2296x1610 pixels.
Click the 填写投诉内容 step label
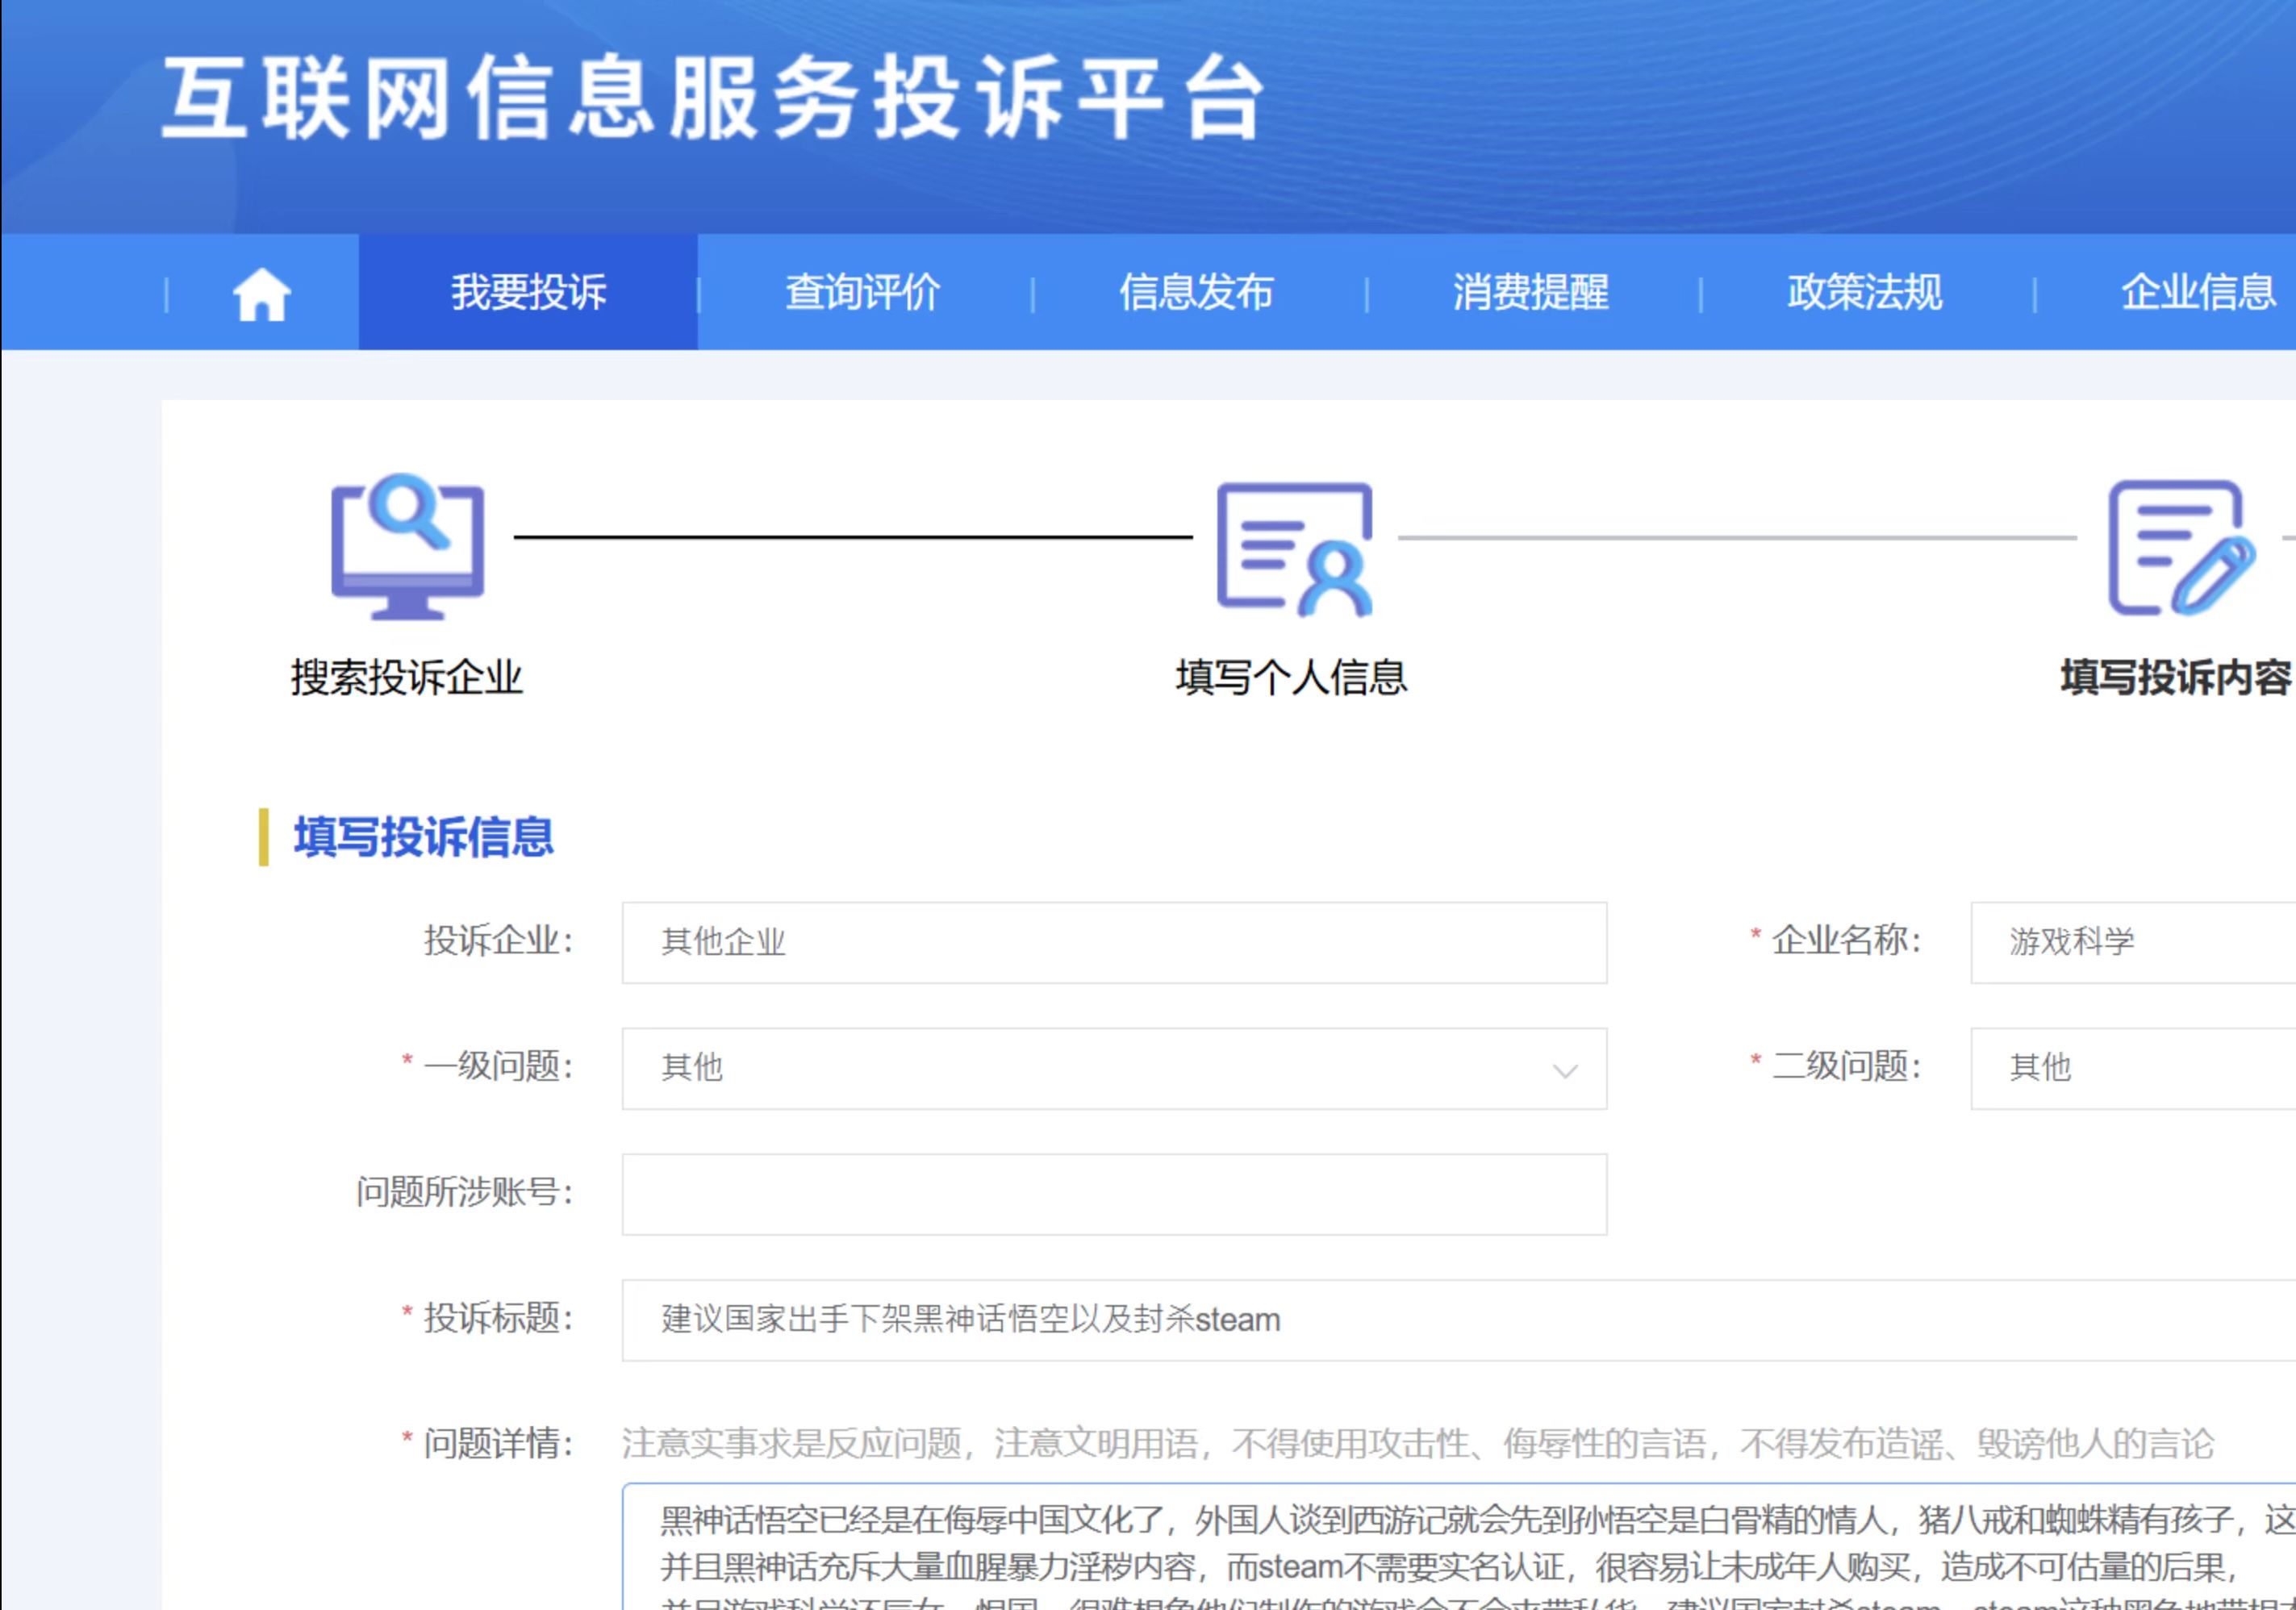(2176, 677)
